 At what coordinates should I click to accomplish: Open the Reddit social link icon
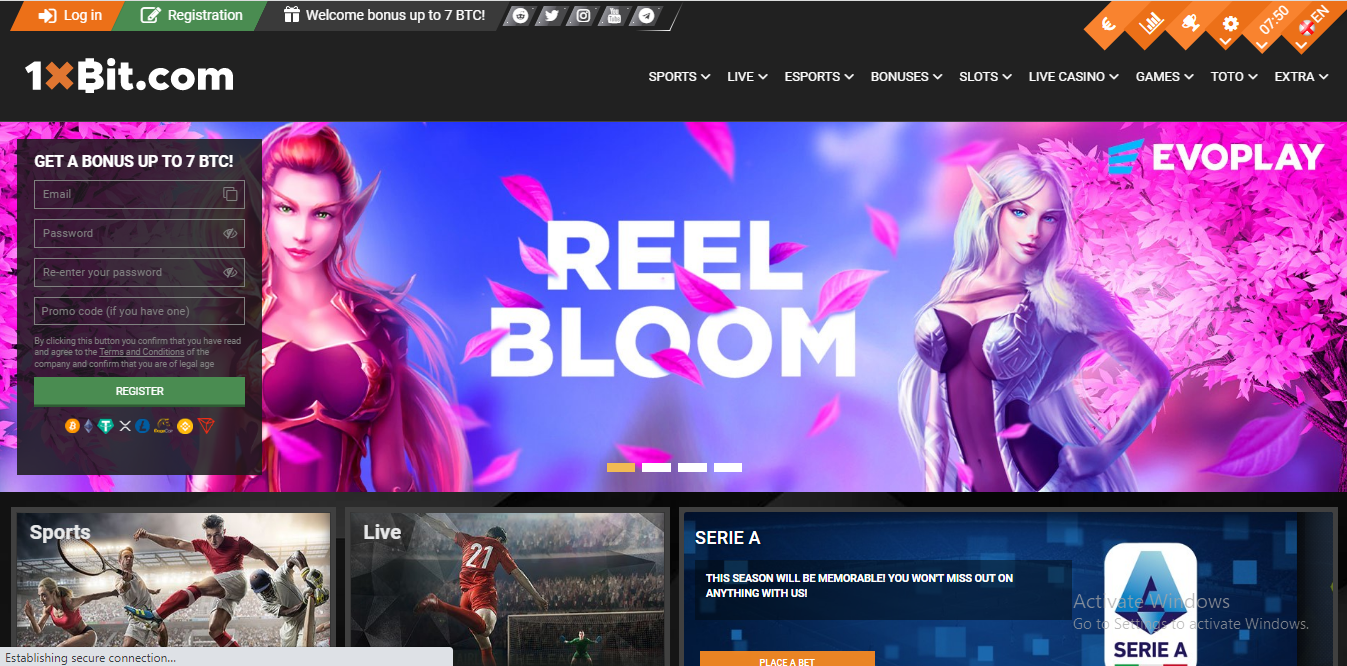coord(520,16)
